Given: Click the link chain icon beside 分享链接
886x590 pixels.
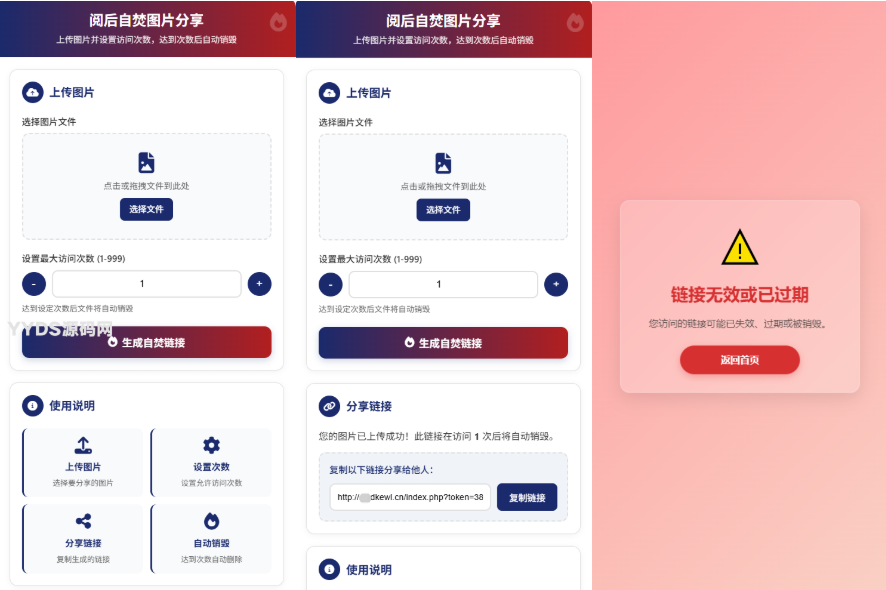Looking at the screenshot, I should [x=329, y=406].
